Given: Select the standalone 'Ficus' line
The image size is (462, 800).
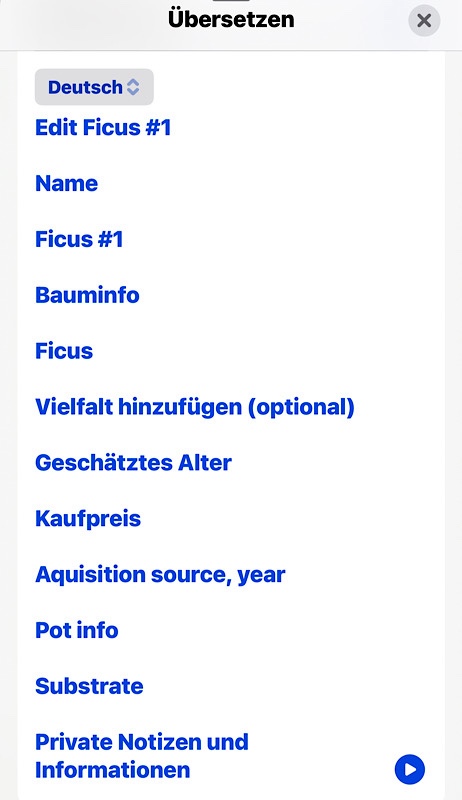Looking at the screenshot, I should 64,351.
